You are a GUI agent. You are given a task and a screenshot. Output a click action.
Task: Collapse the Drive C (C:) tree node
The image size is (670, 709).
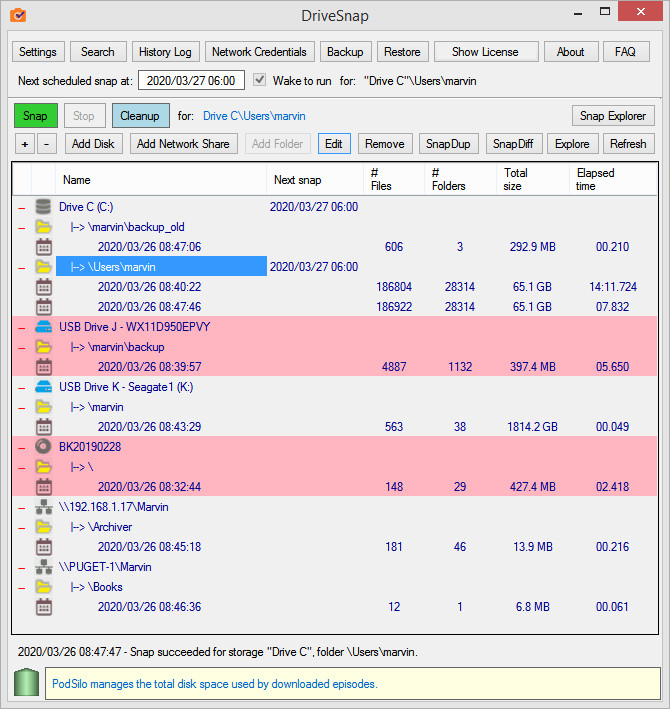[x=22, y=208]
